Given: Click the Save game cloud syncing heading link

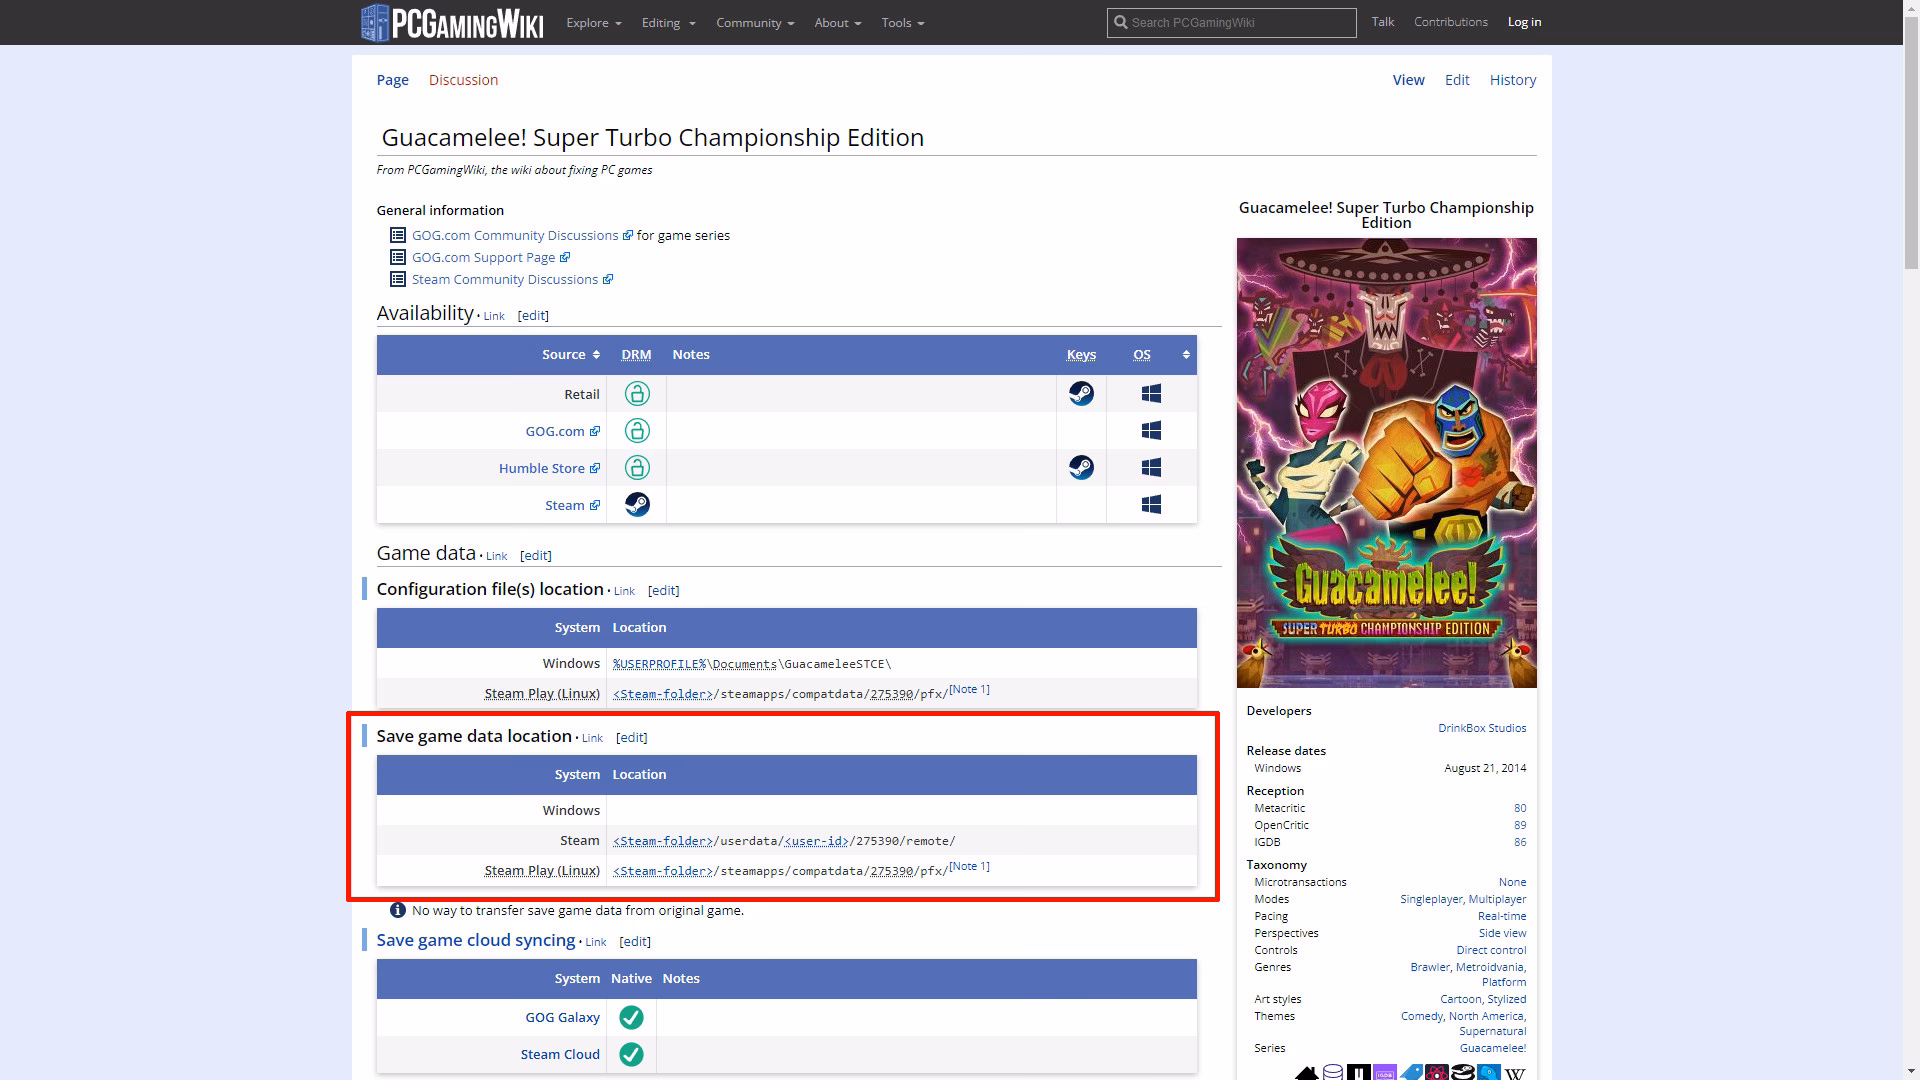Looking at the screenshot, I should coord(476,940).
